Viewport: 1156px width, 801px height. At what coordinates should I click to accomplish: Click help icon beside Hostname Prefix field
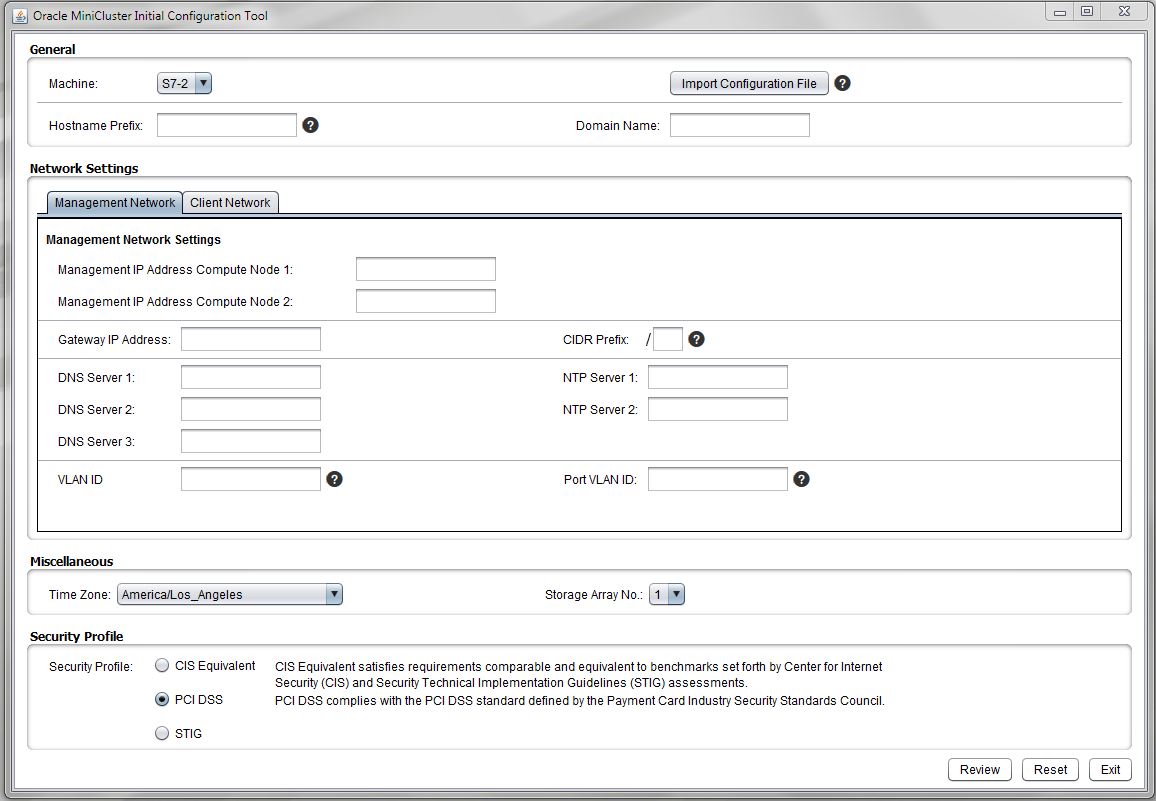(x=310, y=125)
